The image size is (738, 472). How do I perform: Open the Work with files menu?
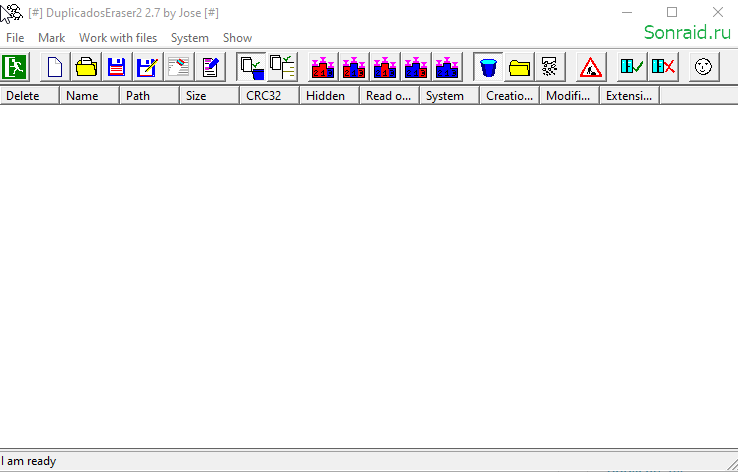pos(118,38)
